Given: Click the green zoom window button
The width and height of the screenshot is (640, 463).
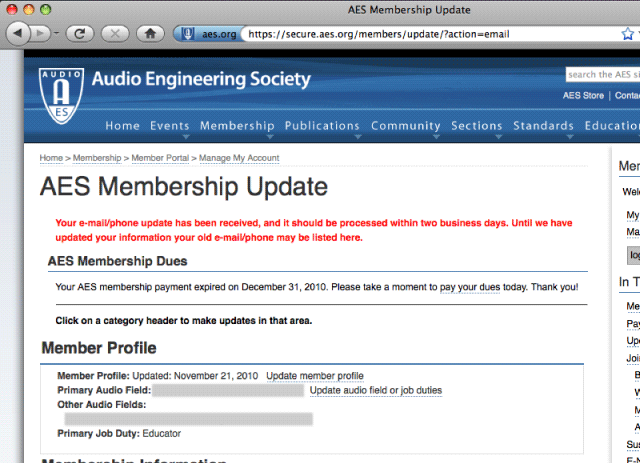Looking at the screenshot, I should (45, 10).
